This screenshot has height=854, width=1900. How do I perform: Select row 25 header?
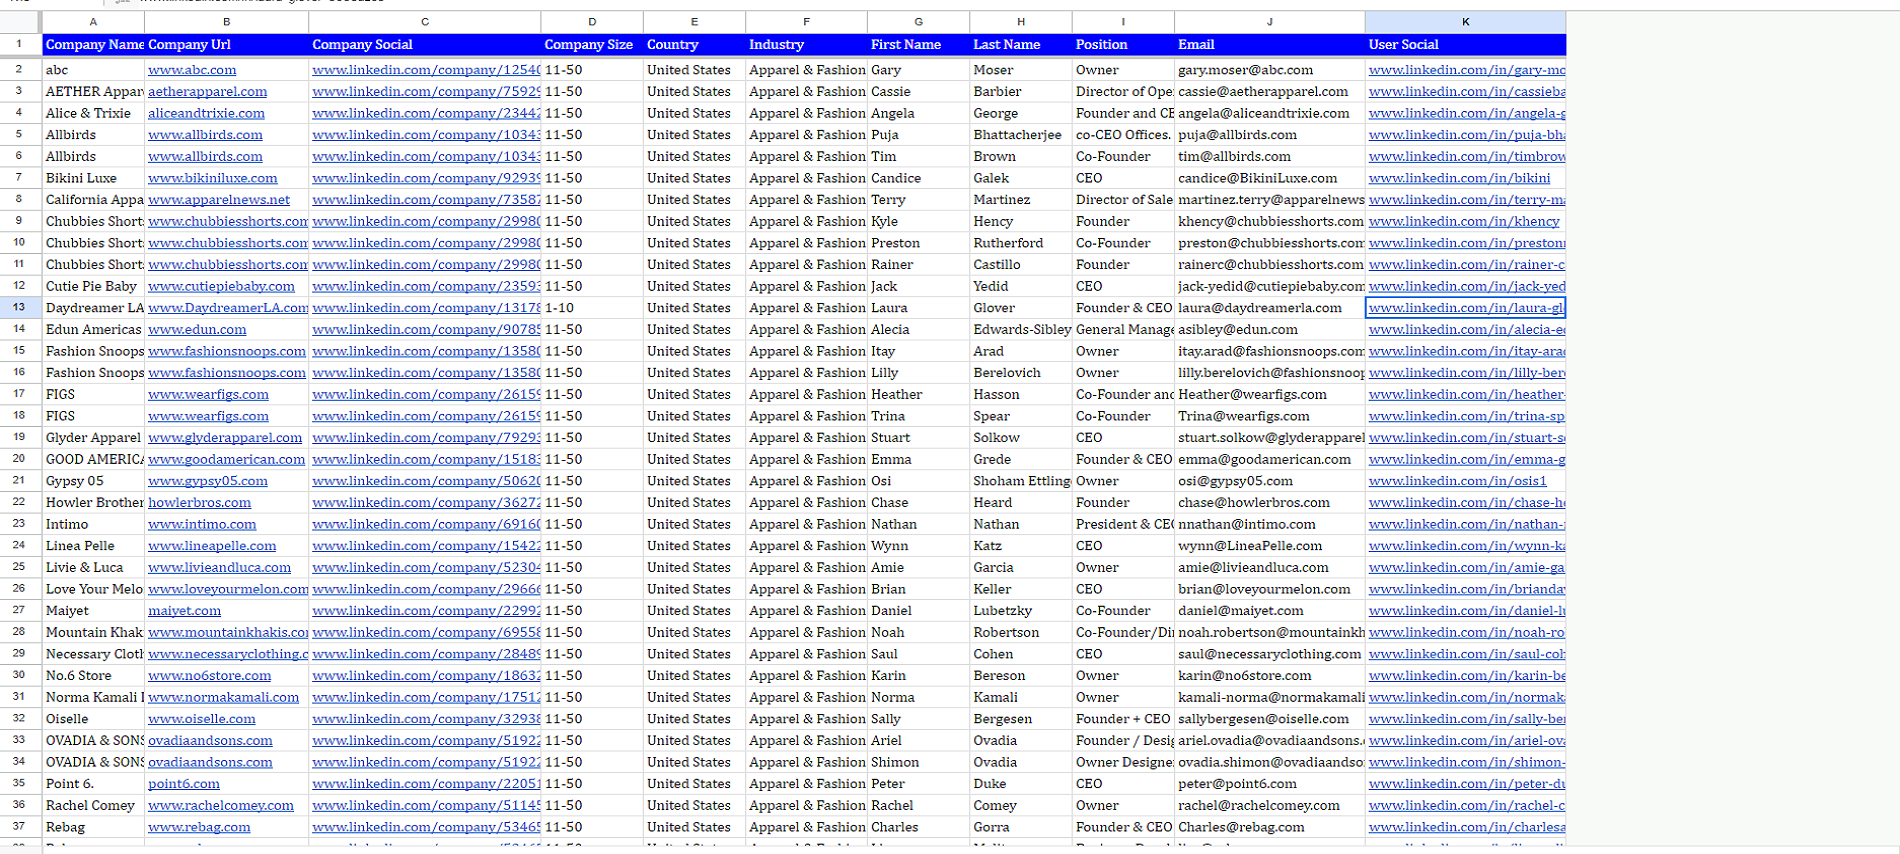click(19, 567)
